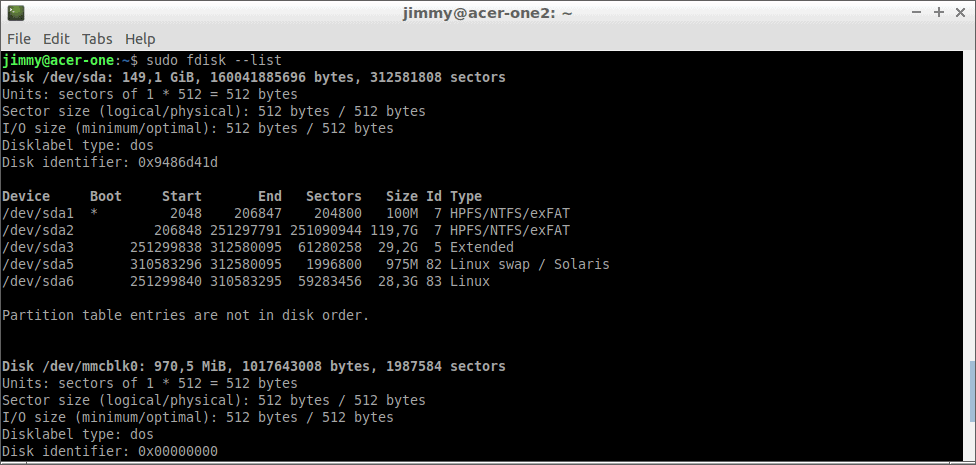This screenshot has height=465, width=976.
Task: Click the boot asterisk on the sda1 row
Action: 94,214
